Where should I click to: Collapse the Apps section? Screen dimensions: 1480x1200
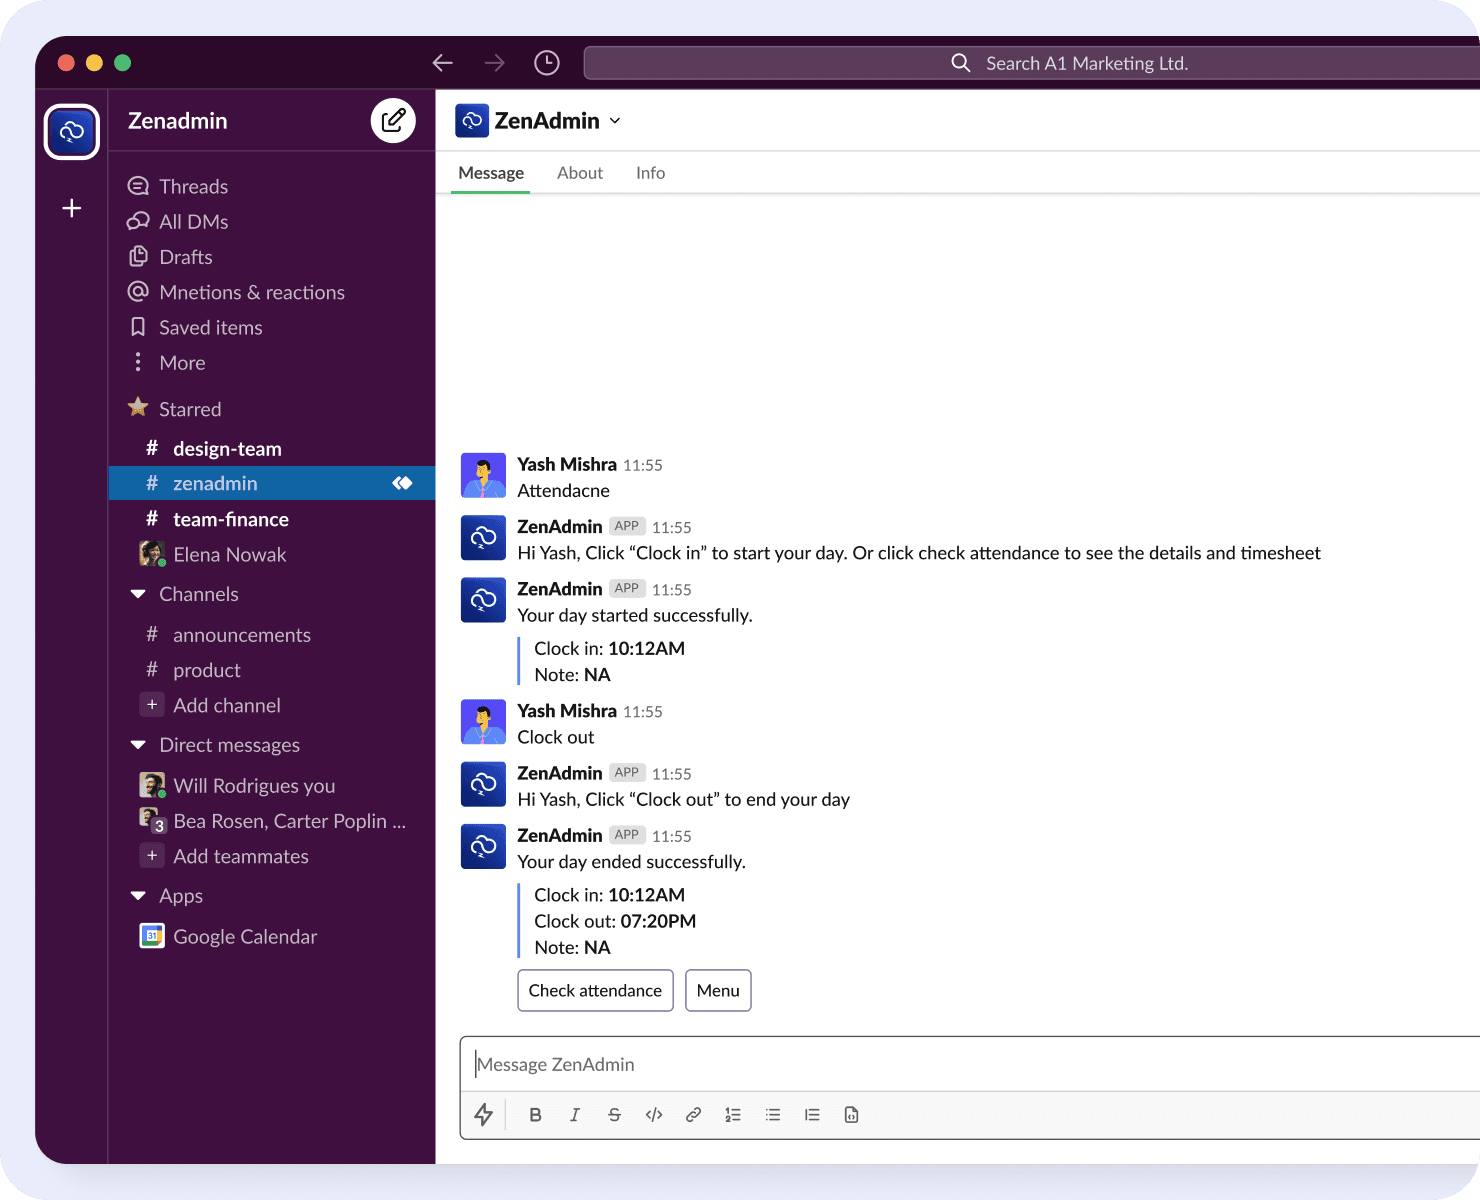coord(138,896)
